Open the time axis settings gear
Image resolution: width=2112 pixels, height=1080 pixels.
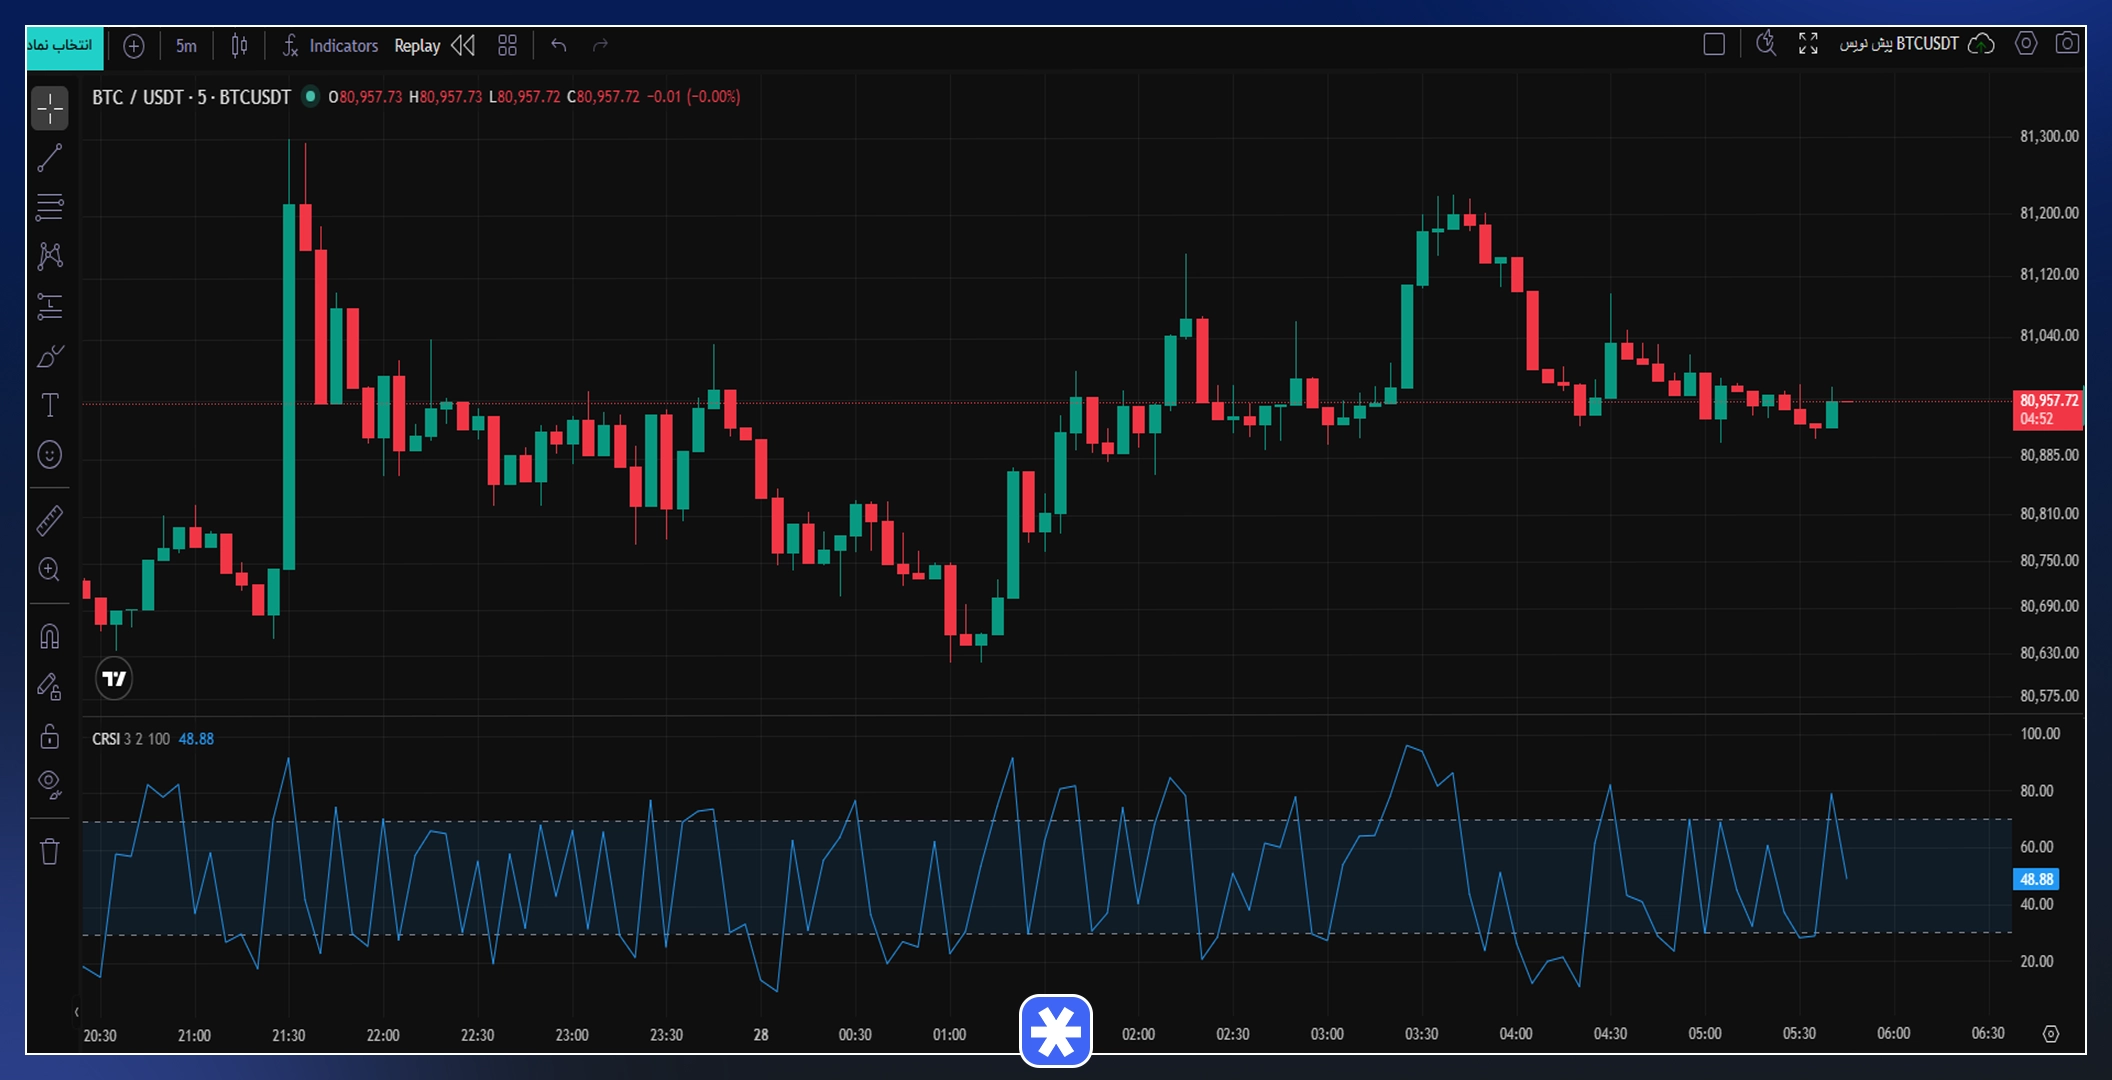(2051, 1034)
